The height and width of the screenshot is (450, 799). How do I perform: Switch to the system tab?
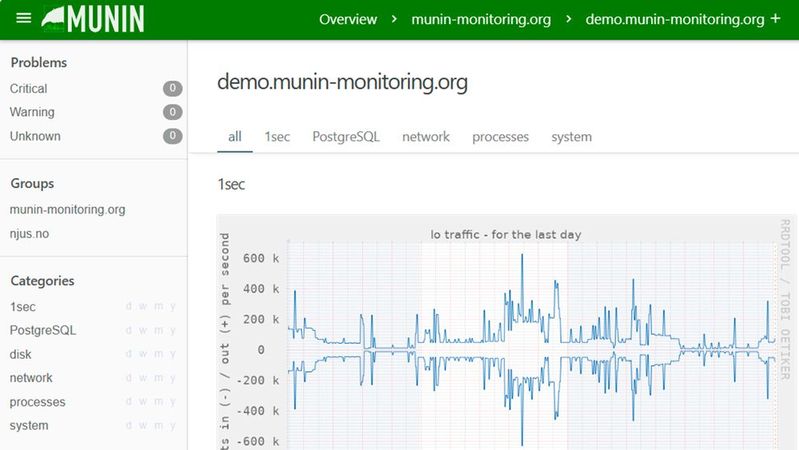point(571,137)
